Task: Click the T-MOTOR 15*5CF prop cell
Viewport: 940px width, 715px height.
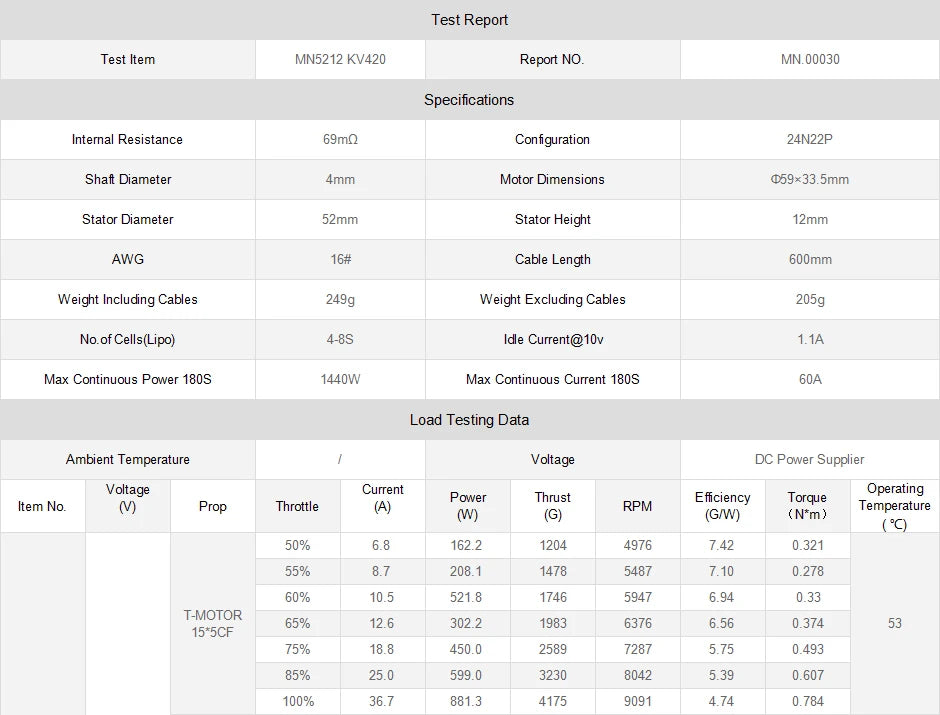Action: point(212,624)
